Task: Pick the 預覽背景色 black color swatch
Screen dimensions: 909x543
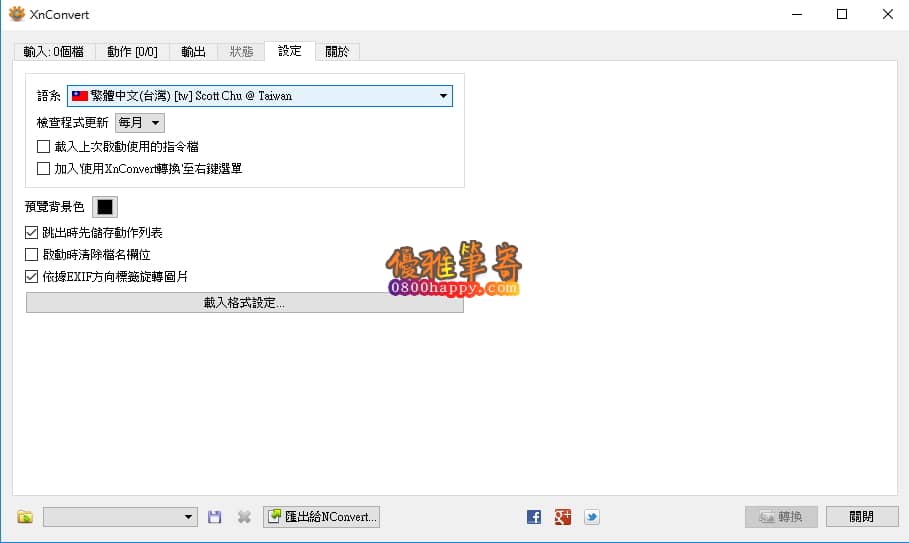Action: (x=105, y=207)
